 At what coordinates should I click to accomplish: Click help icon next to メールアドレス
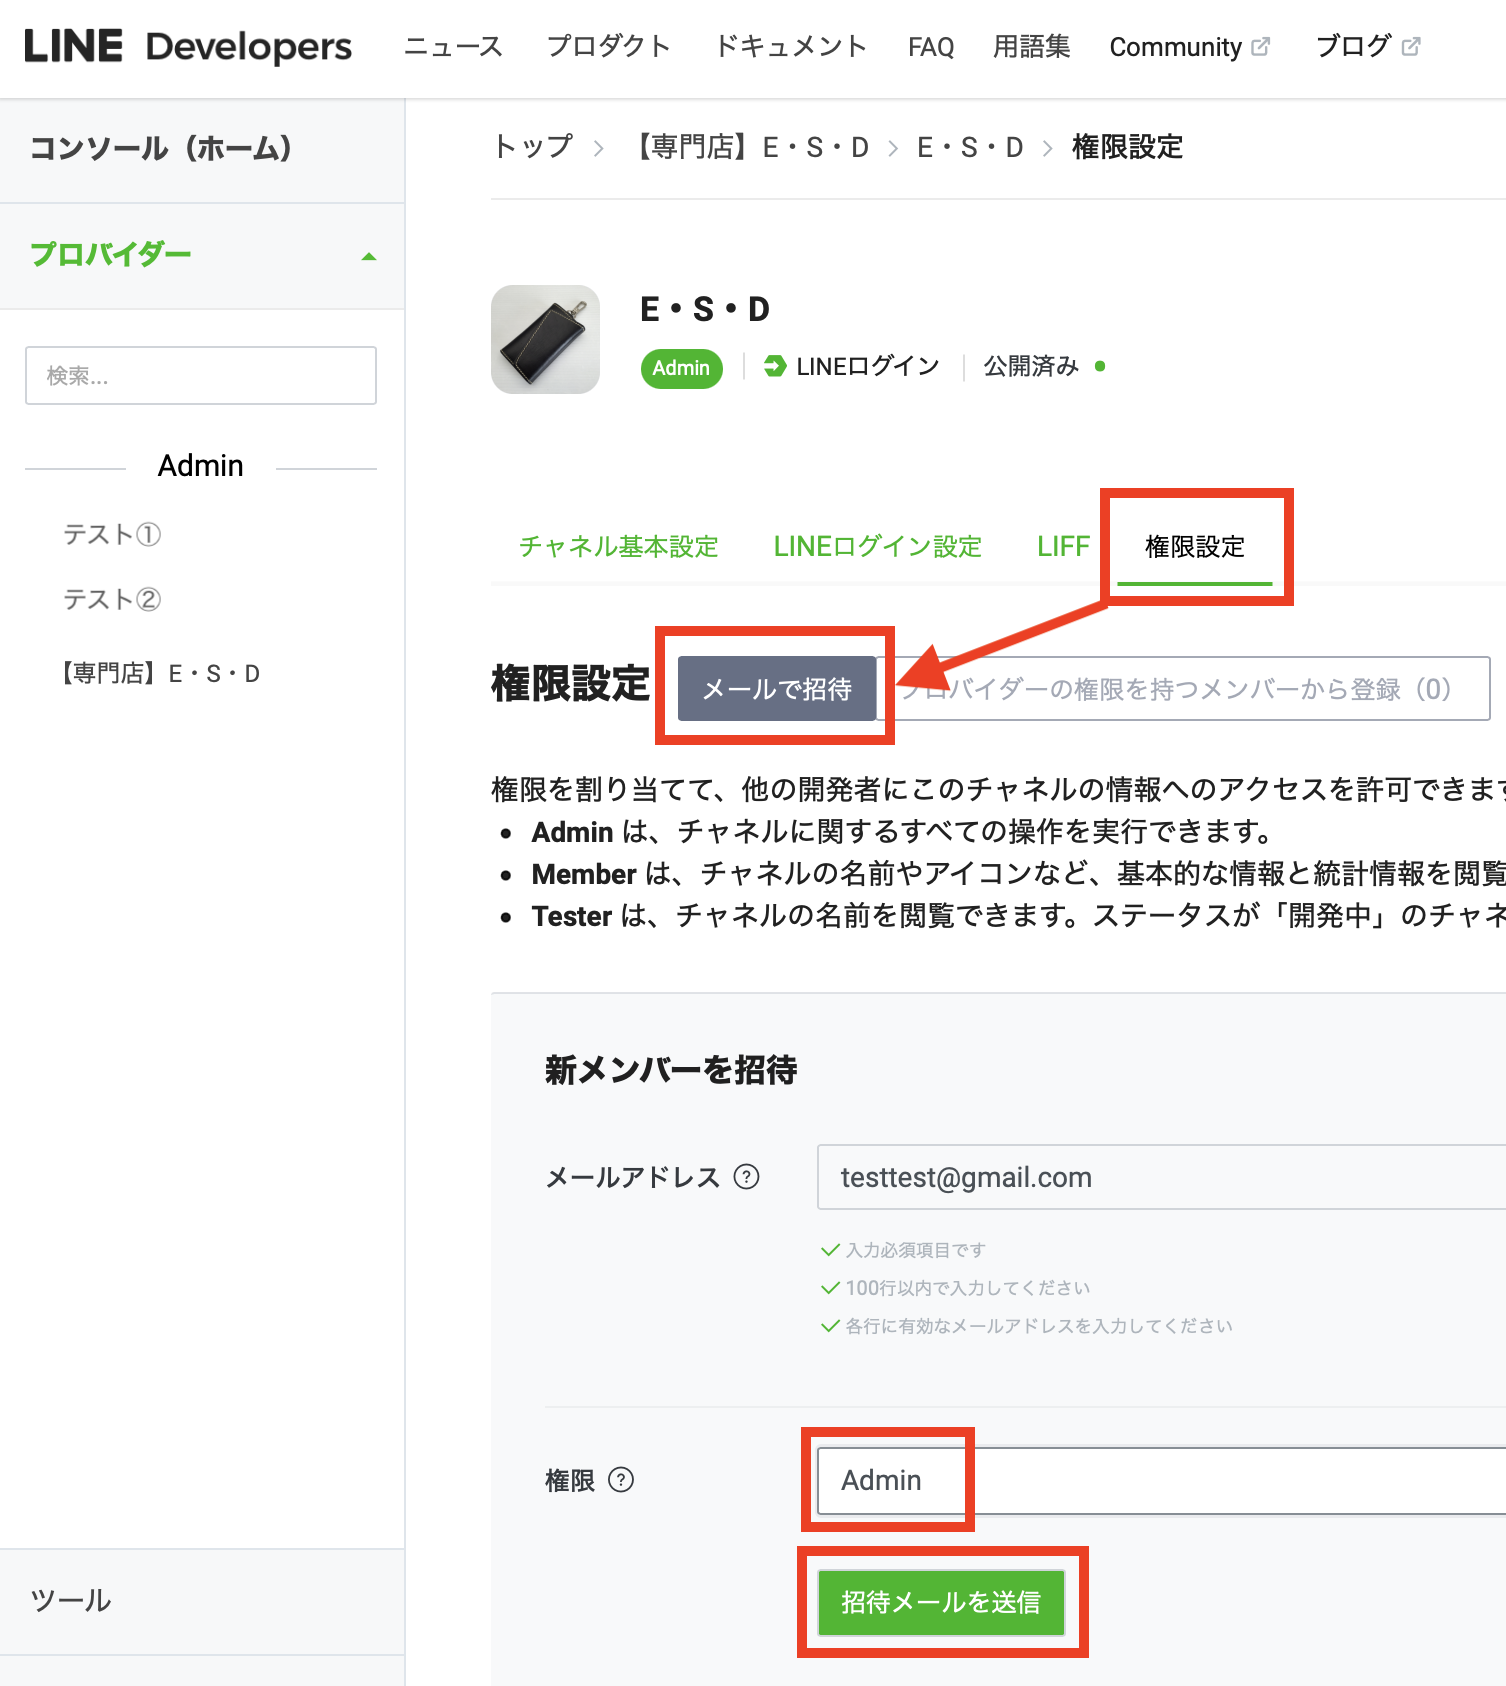tap(747, 1177)
